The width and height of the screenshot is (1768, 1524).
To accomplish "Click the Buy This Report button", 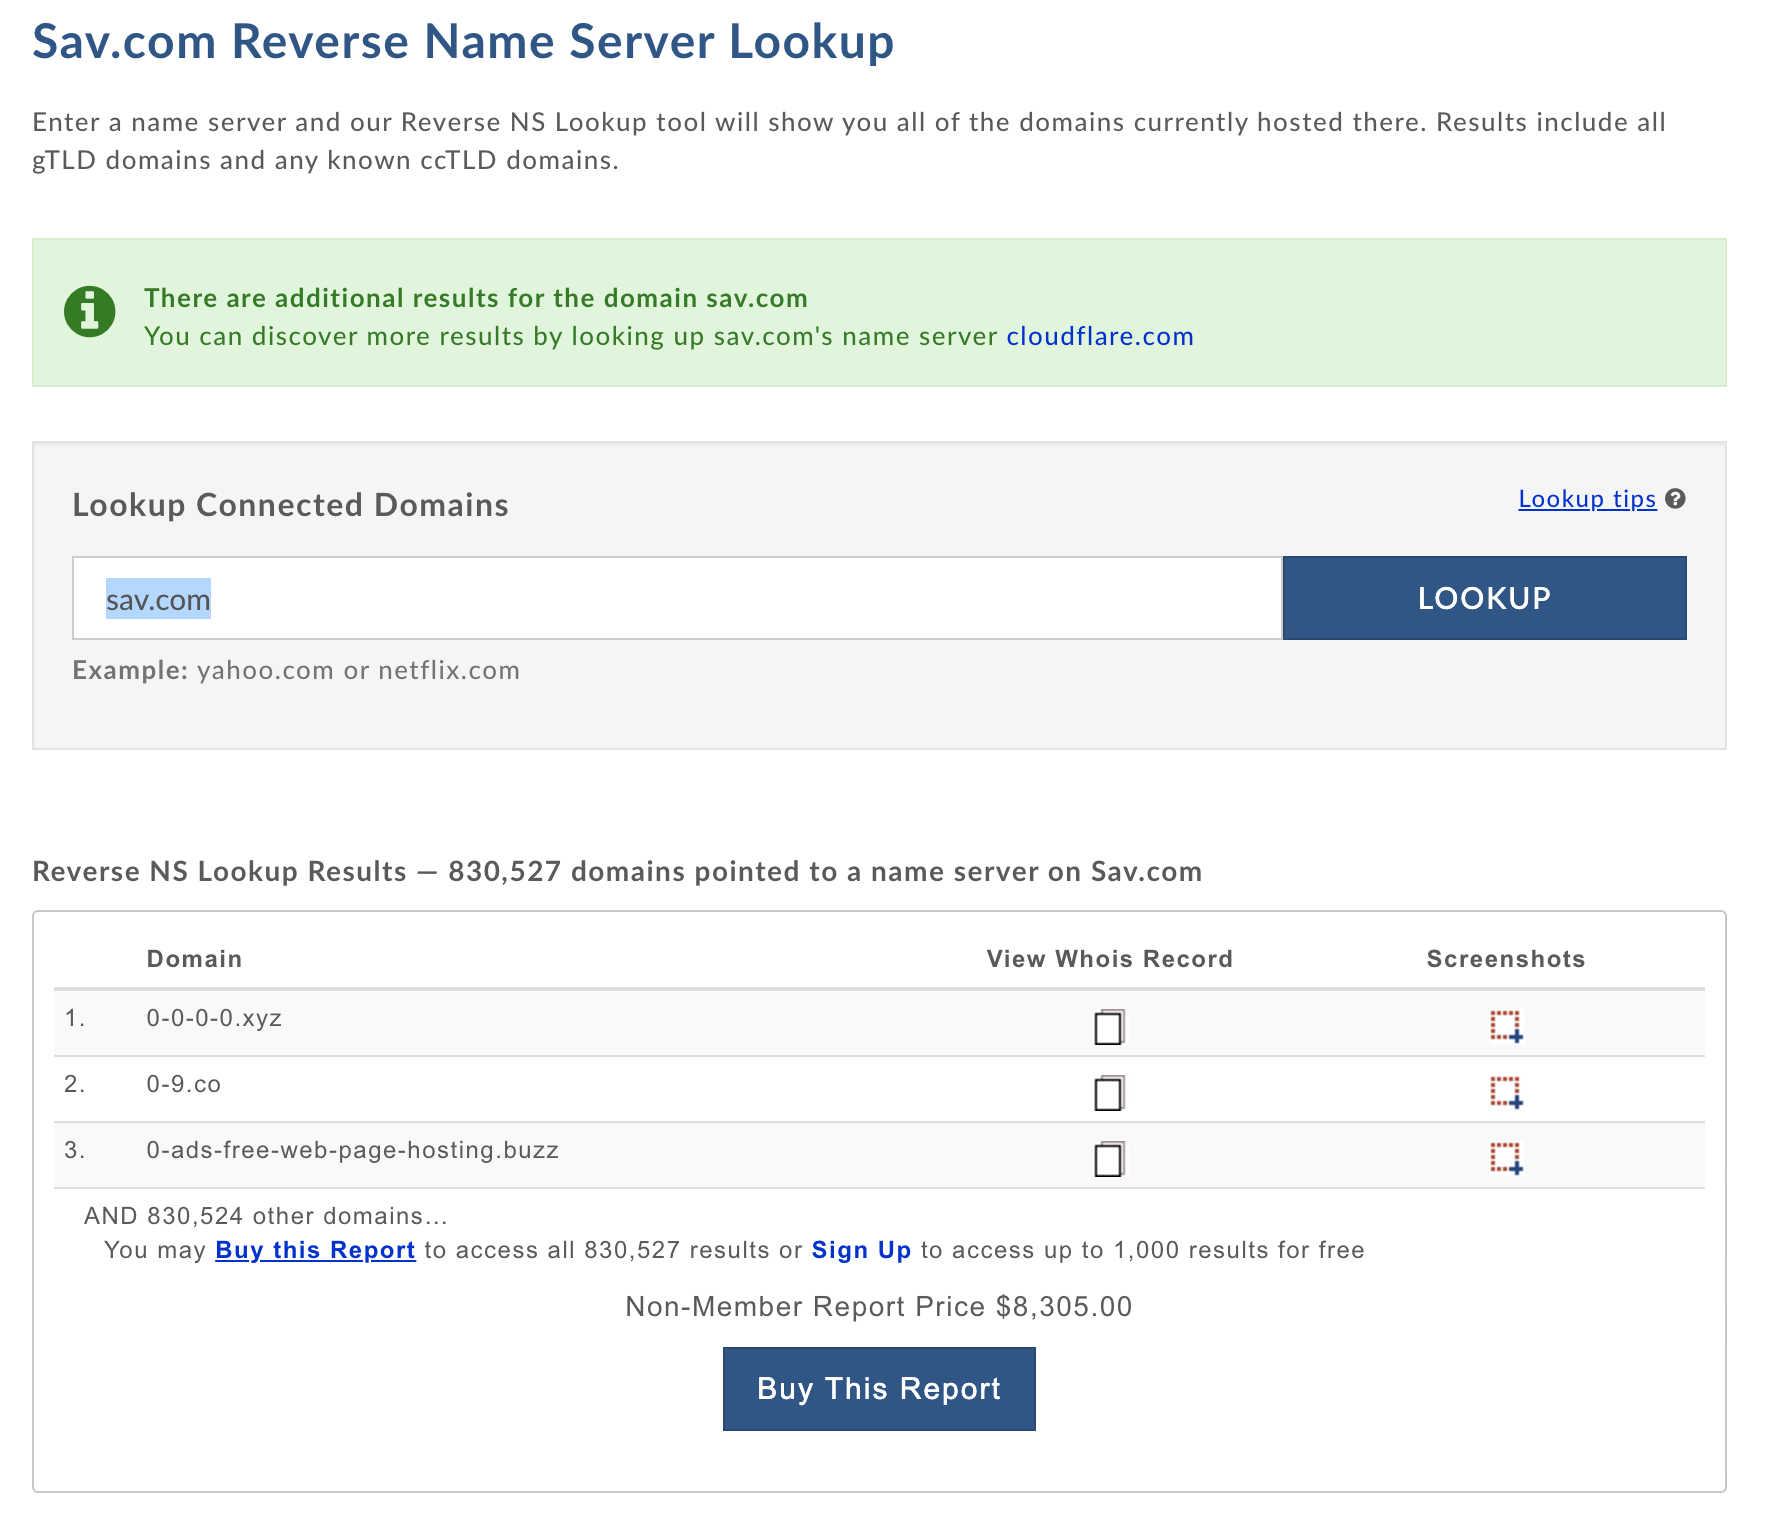I will tap(879, 1388).
